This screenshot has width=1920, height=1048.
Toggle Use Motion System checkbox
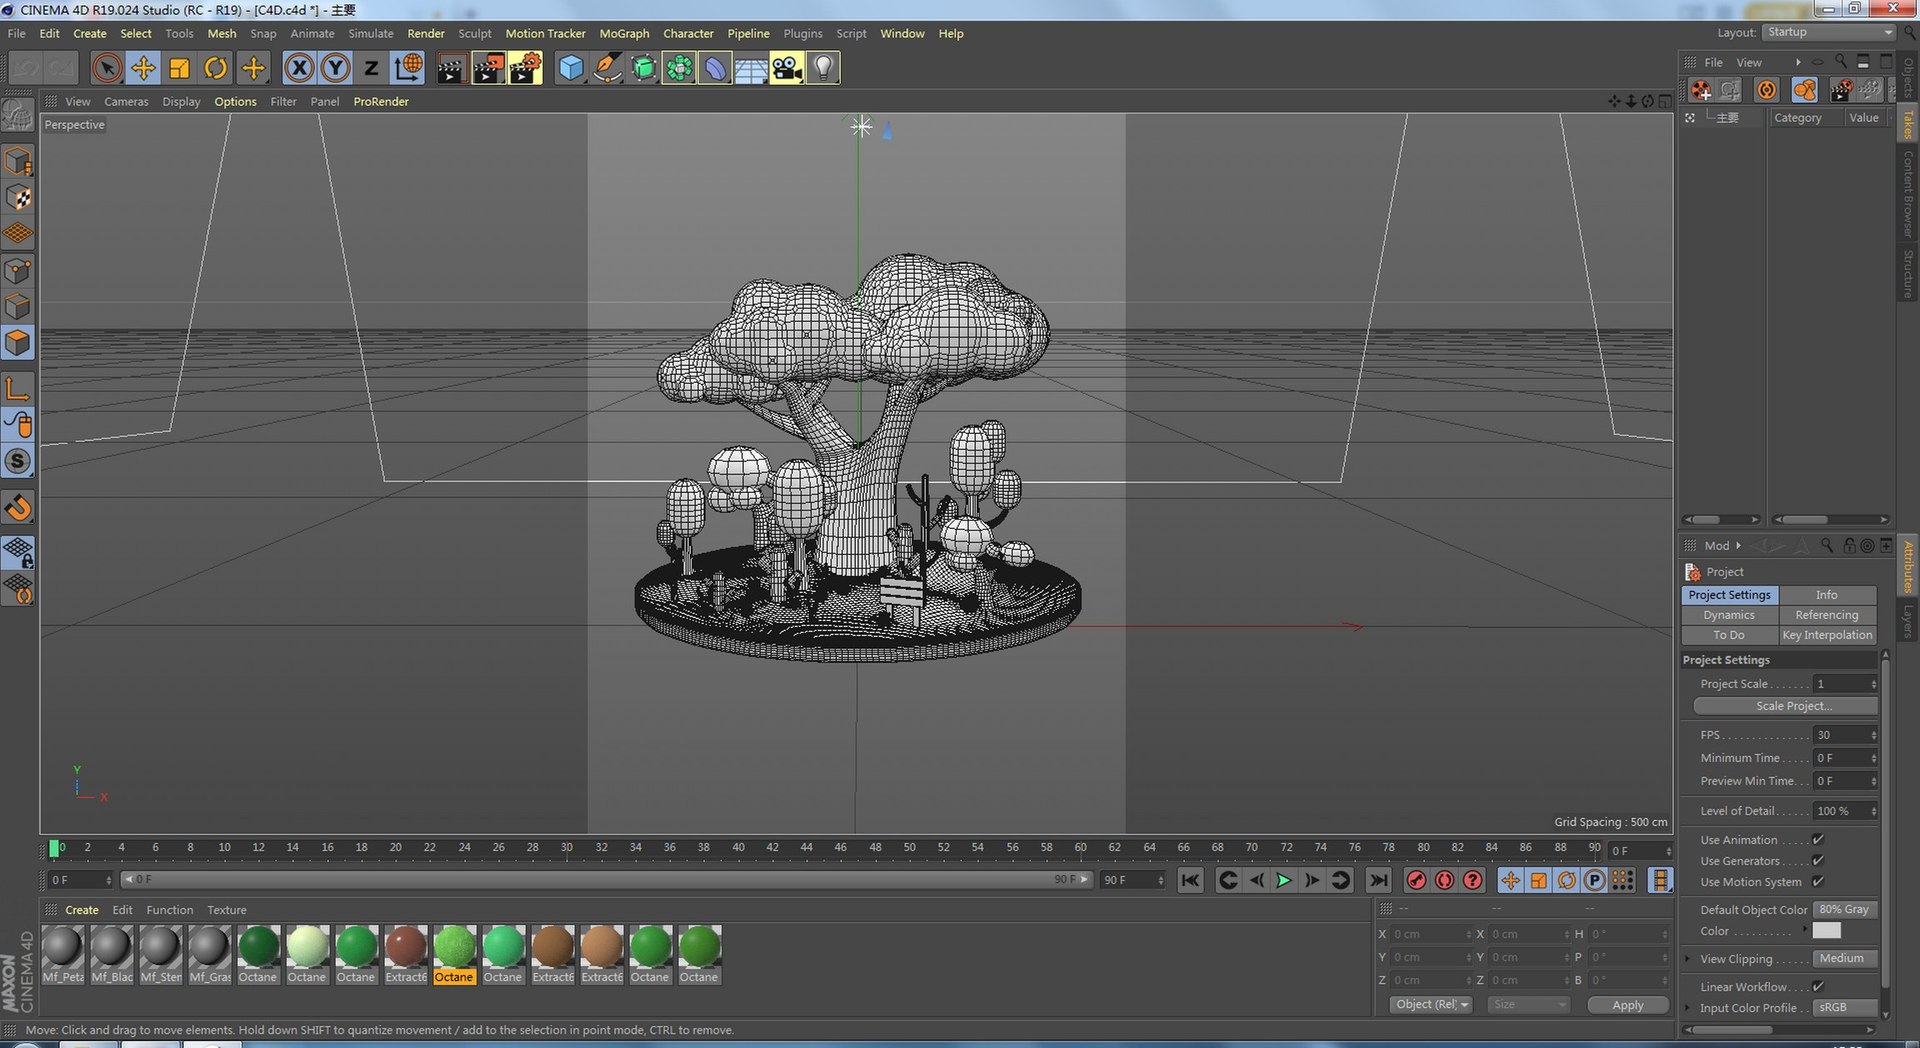click(1818, 882)
